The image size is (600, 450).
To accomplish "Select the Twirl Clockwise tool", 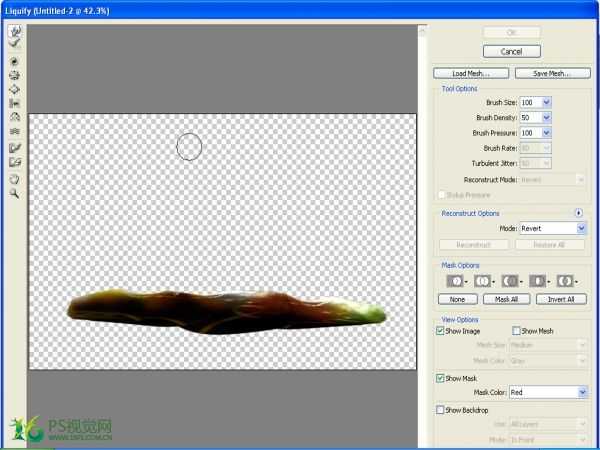I will click(15, 62).
